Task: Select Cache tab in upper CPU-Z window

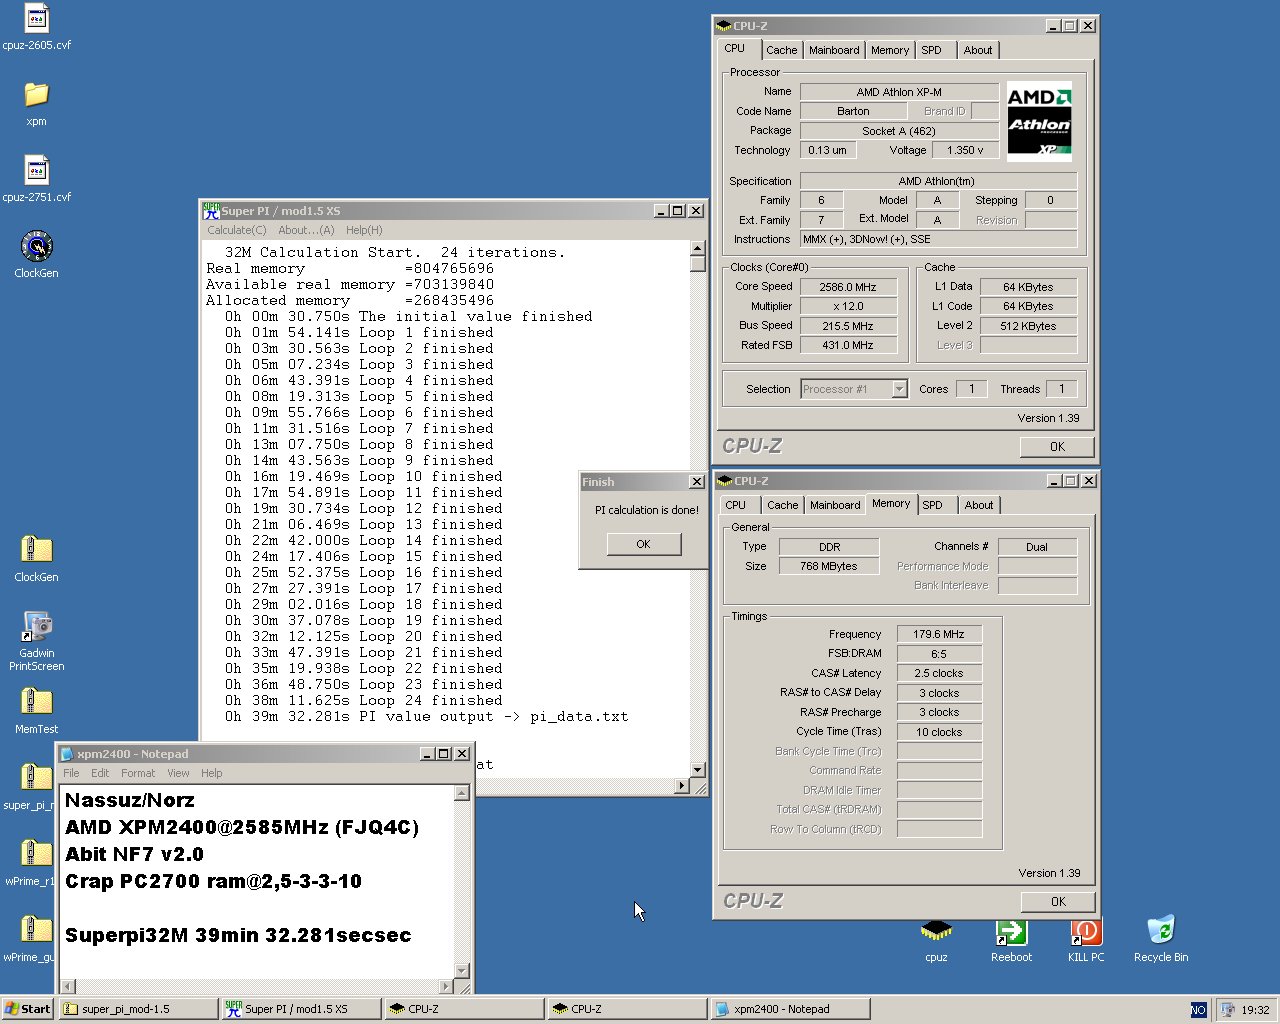Action: tap(782, 50)
